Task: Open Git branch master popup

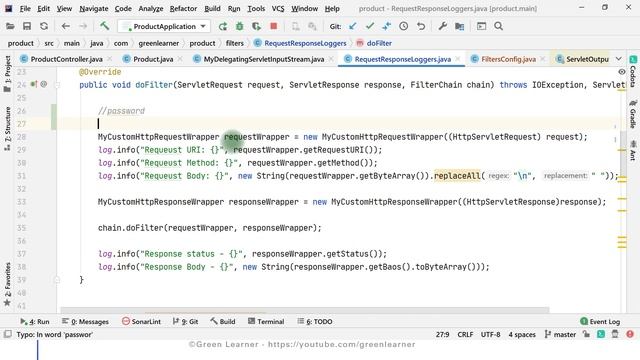Action: pyautogui.click(x=560, y=334)
